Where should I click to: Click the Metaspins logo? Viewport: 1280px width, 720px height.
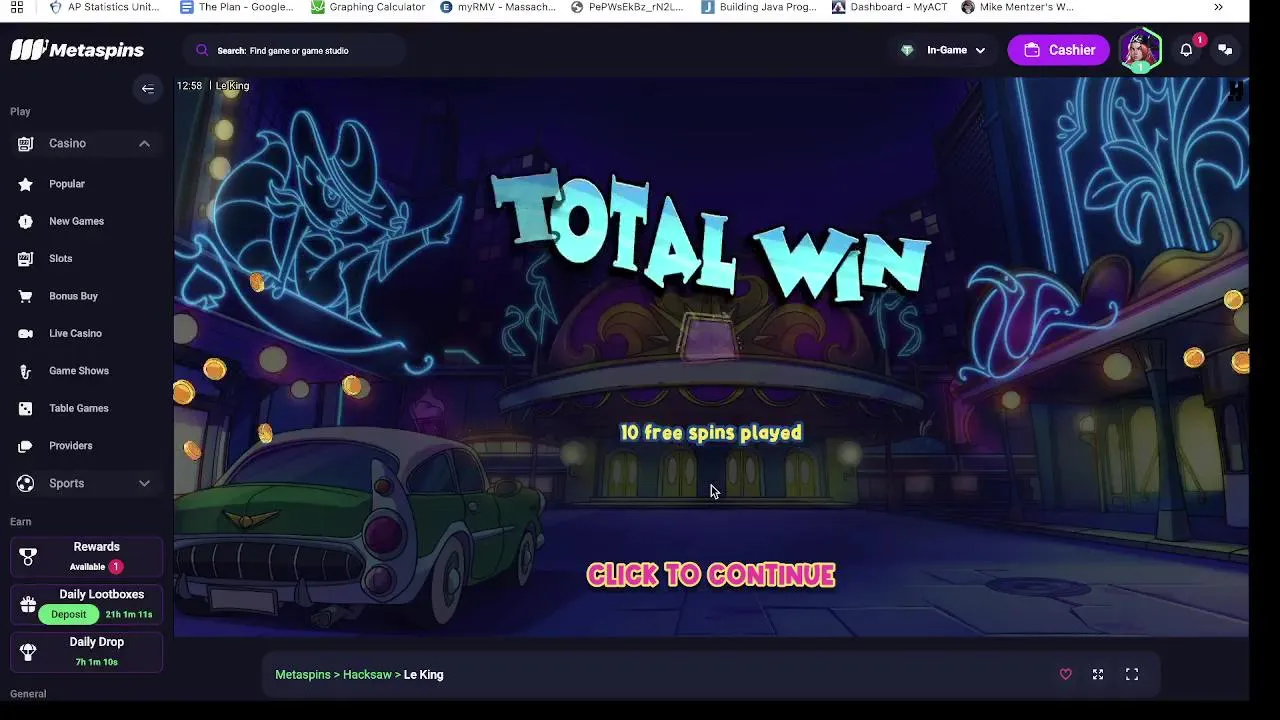77,50
